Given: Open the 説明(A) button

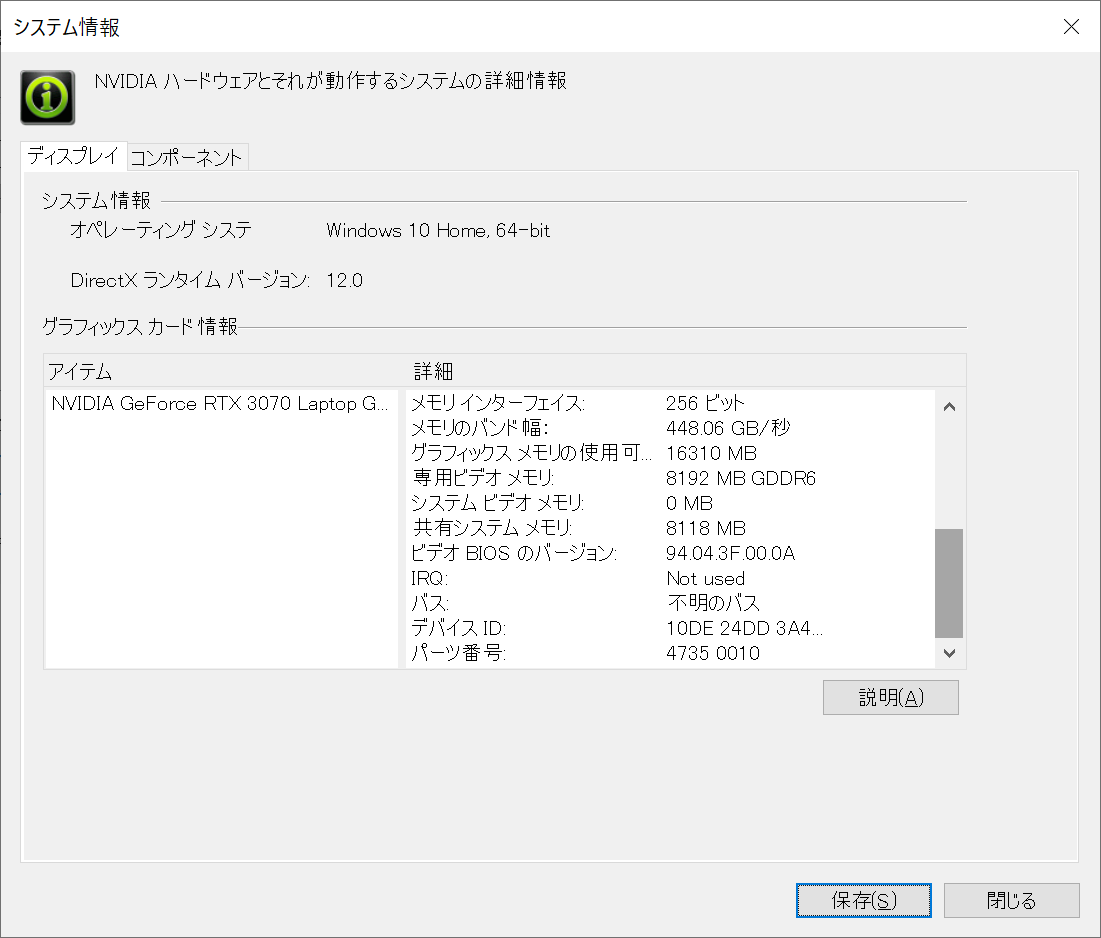Looking at the screenshot, I should click(890, 697).
